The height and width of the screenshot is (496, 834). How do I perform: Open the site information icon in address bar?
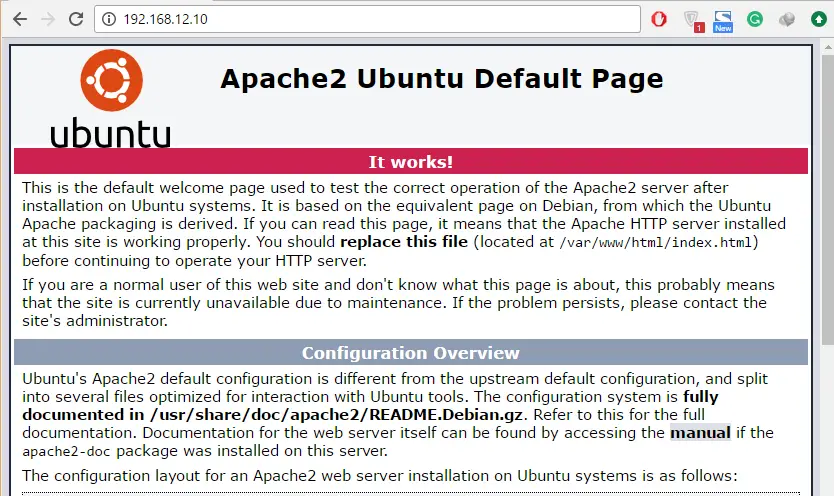coord(109,19)
